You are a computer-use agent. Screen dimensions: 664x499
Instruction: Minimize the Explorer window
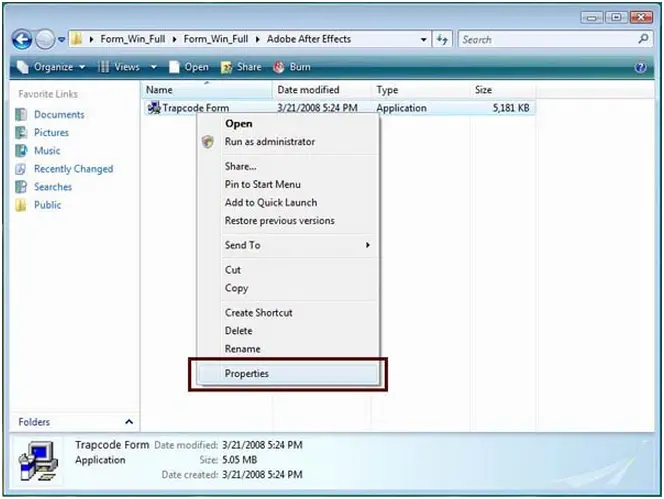coord(592,17)
